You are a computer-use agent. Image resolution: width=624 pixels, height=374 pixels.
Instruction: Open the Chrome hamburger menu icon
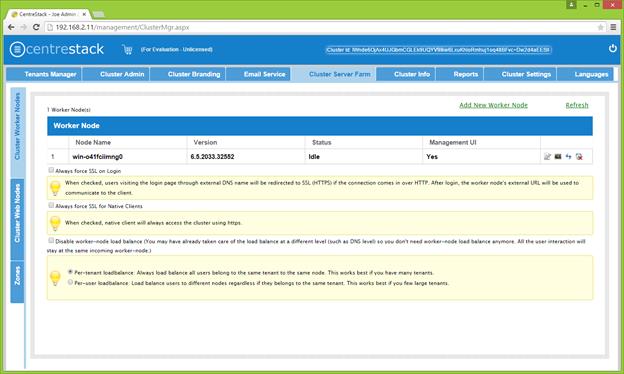tap(613, 27)
